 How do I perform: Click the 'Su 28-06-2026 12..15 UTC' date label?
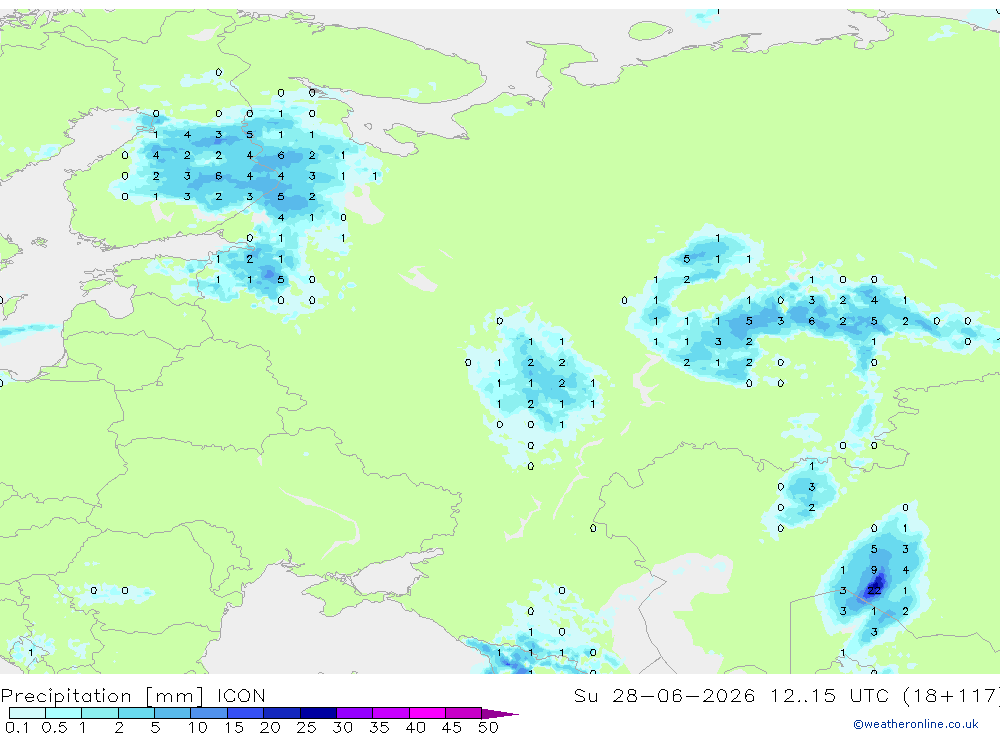(733, 695)
